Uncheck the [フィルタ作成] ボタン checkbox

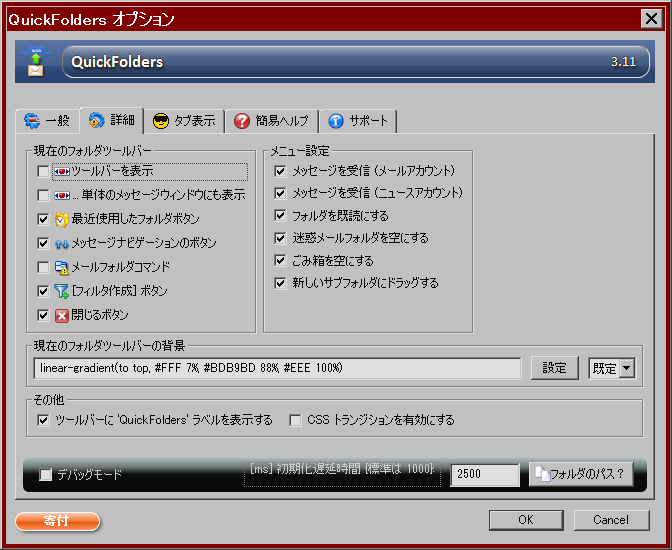(x=43, y=292)
